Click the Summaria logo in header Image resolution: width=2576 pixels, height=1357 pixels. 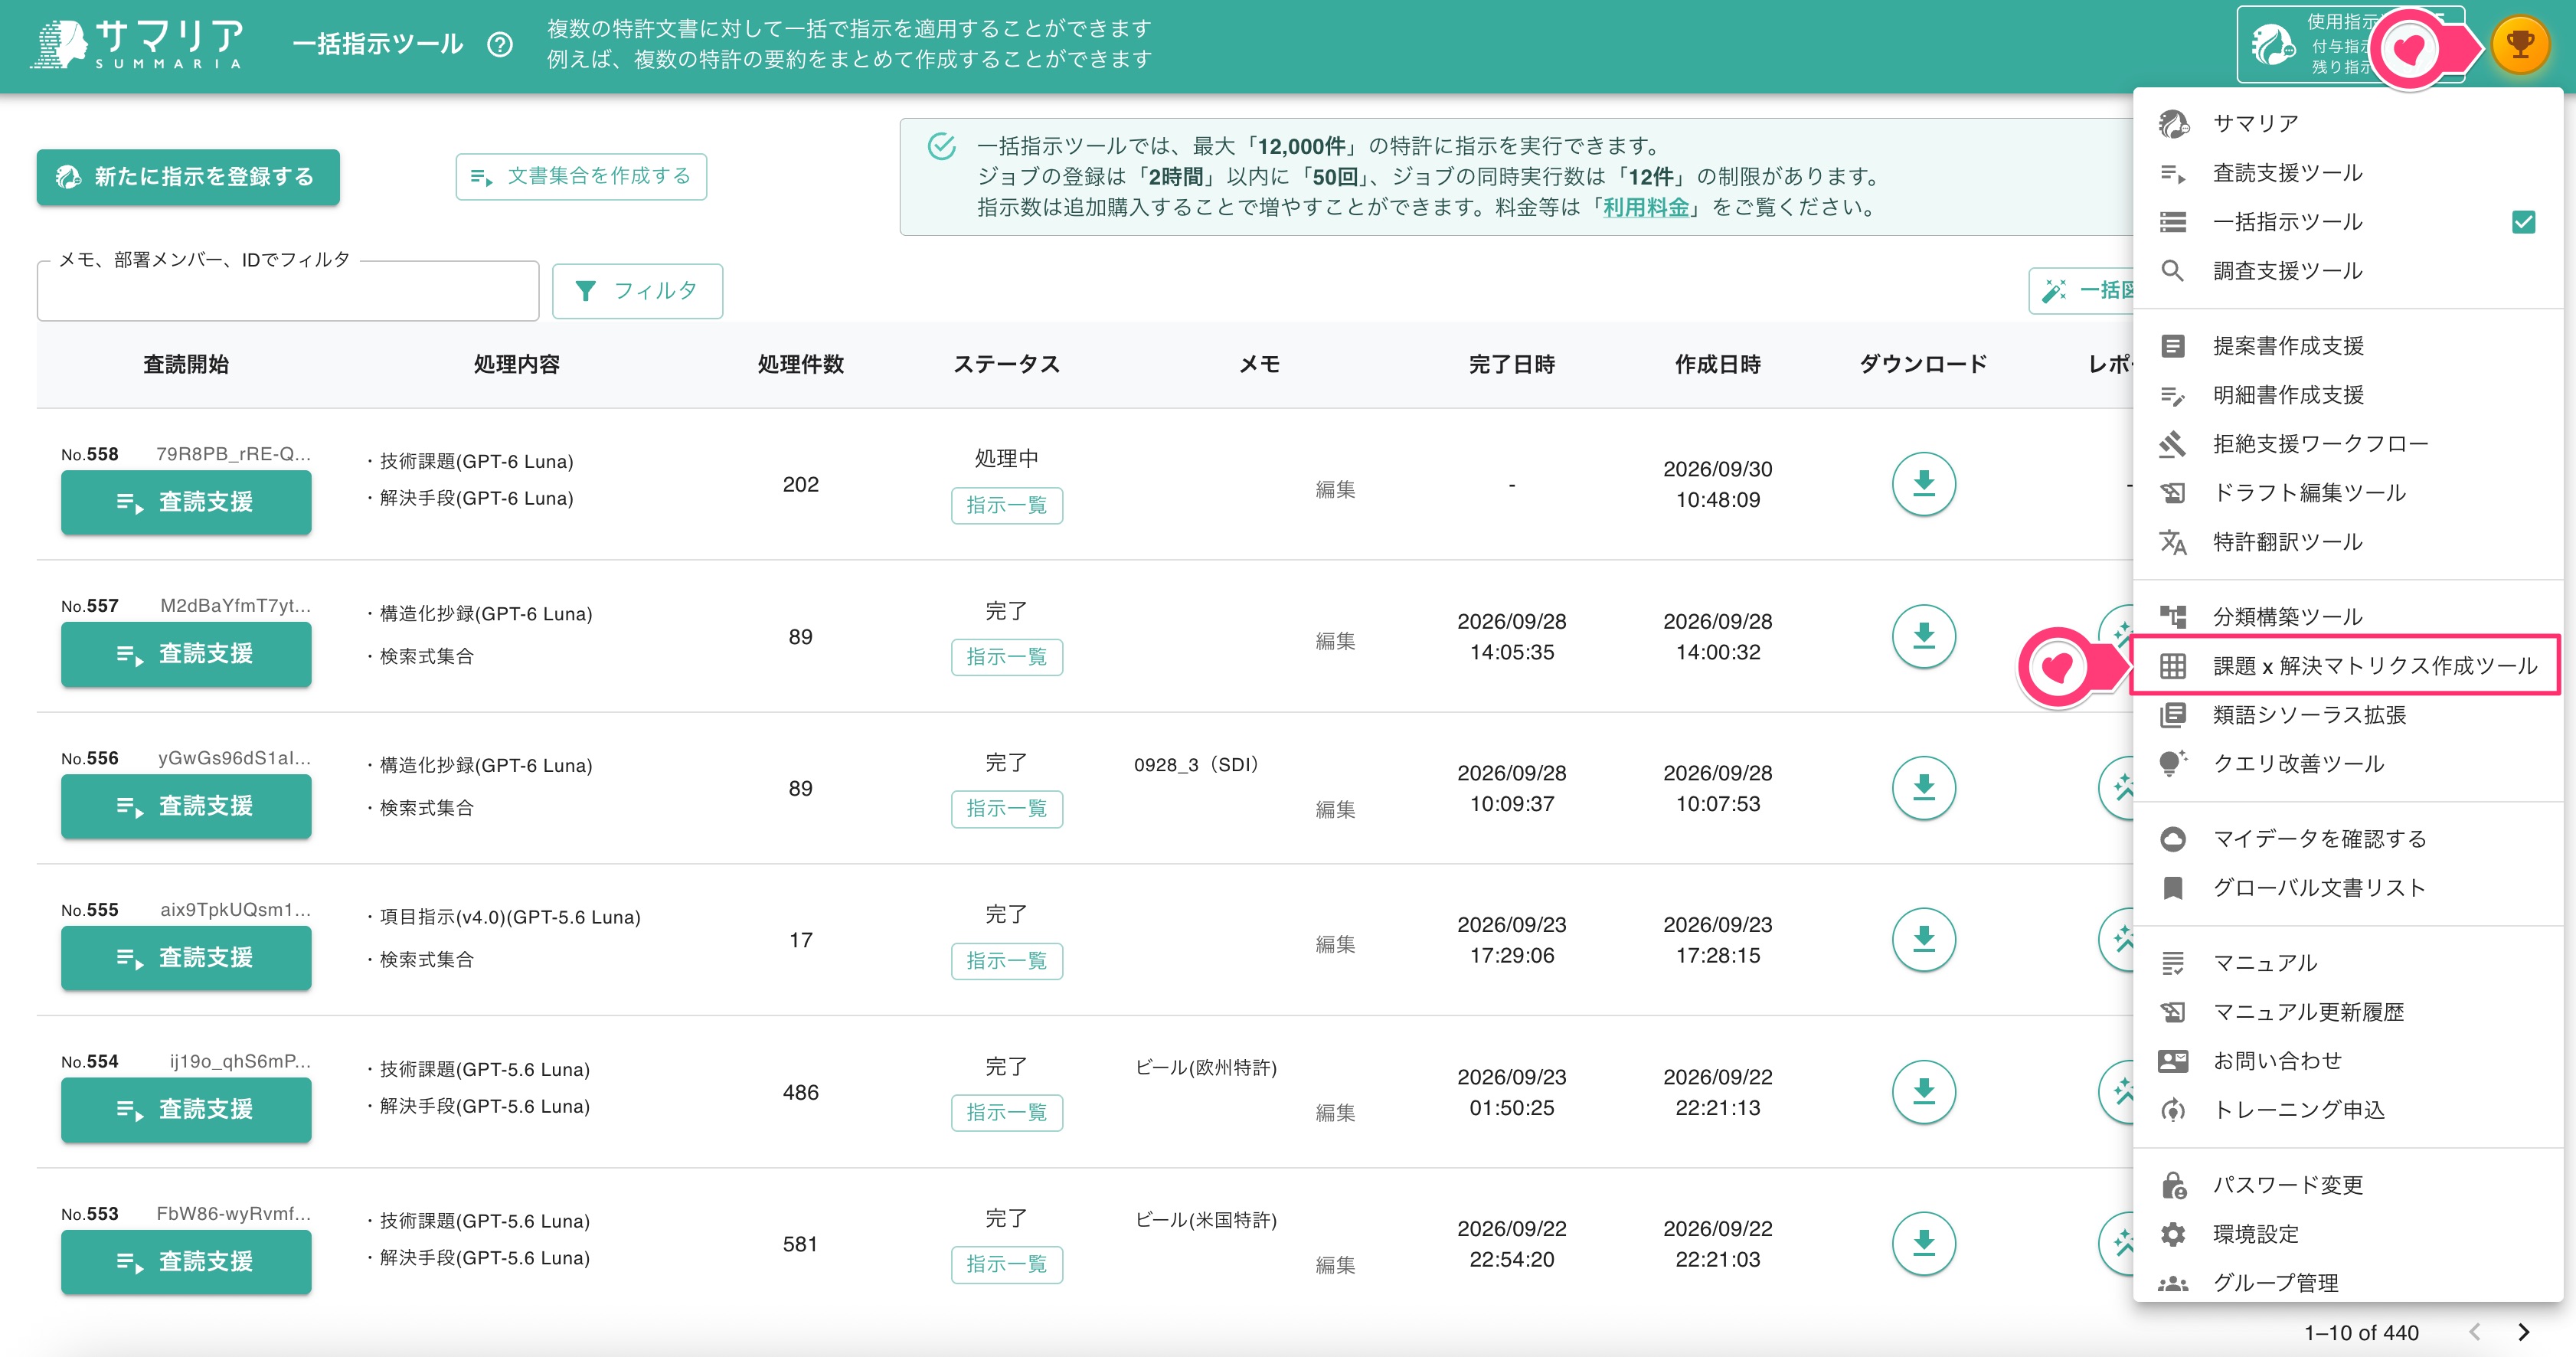pos(137,45)
